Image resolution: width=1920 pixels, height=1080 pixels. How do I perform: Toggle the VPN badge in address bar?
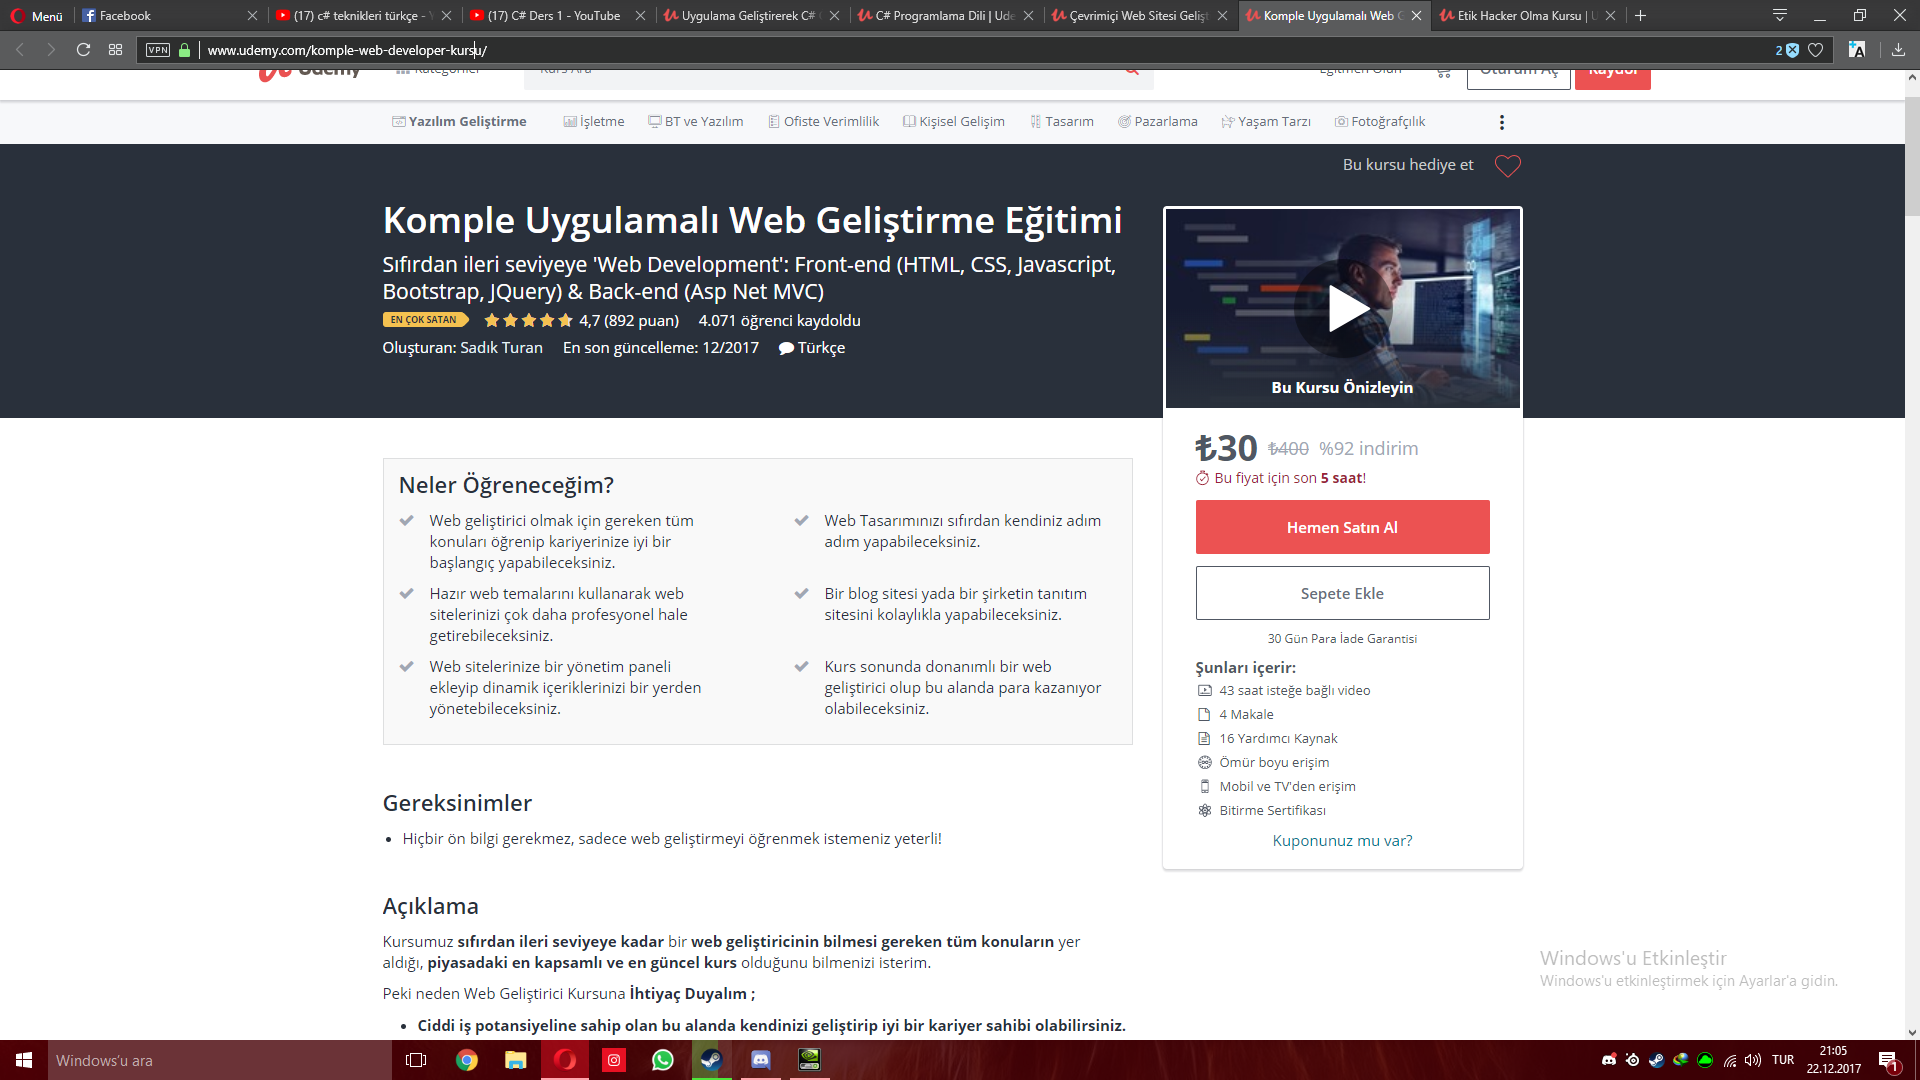click(x=158, y=50)
